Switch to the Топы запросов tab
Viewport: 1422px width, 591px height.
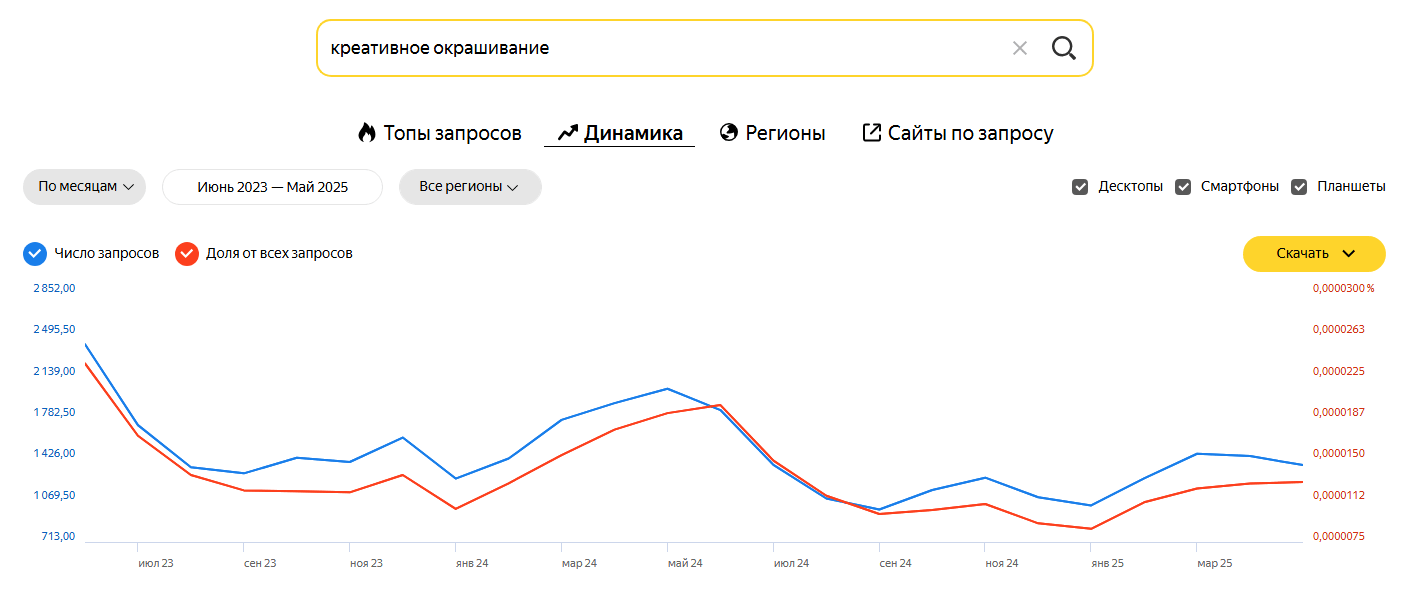tap(452, 133)
